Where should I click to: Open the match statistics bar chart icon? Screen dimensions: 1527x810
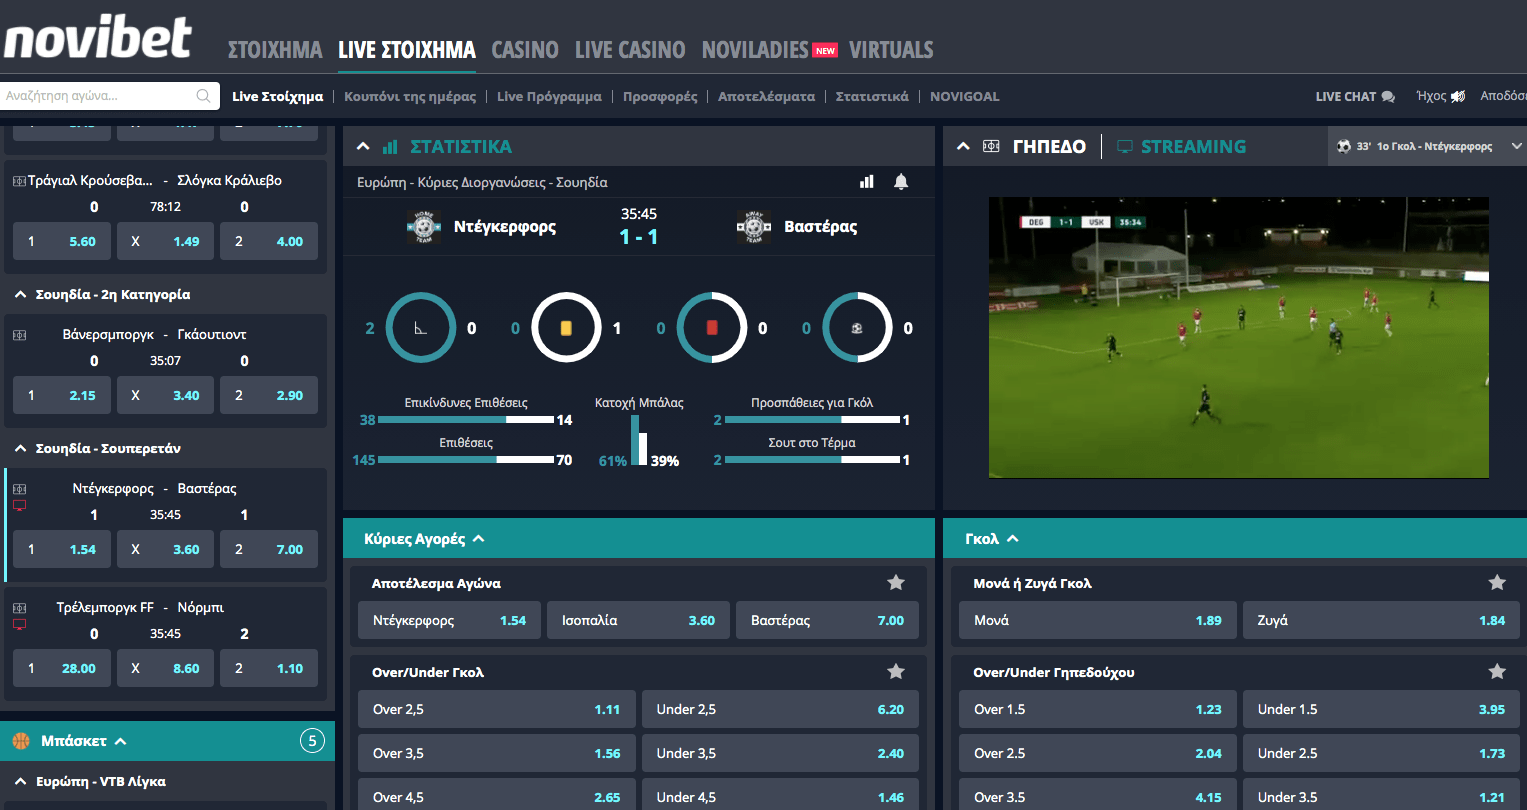867,182
